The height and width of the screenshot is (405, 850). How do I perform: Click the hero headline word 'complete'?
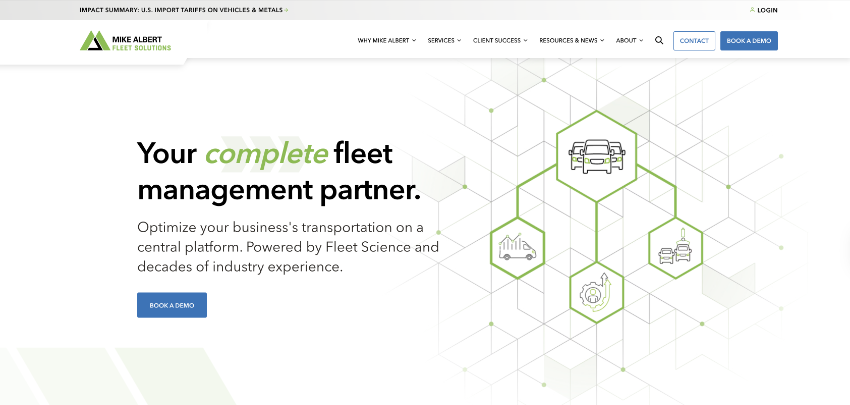tap(266, 154)
